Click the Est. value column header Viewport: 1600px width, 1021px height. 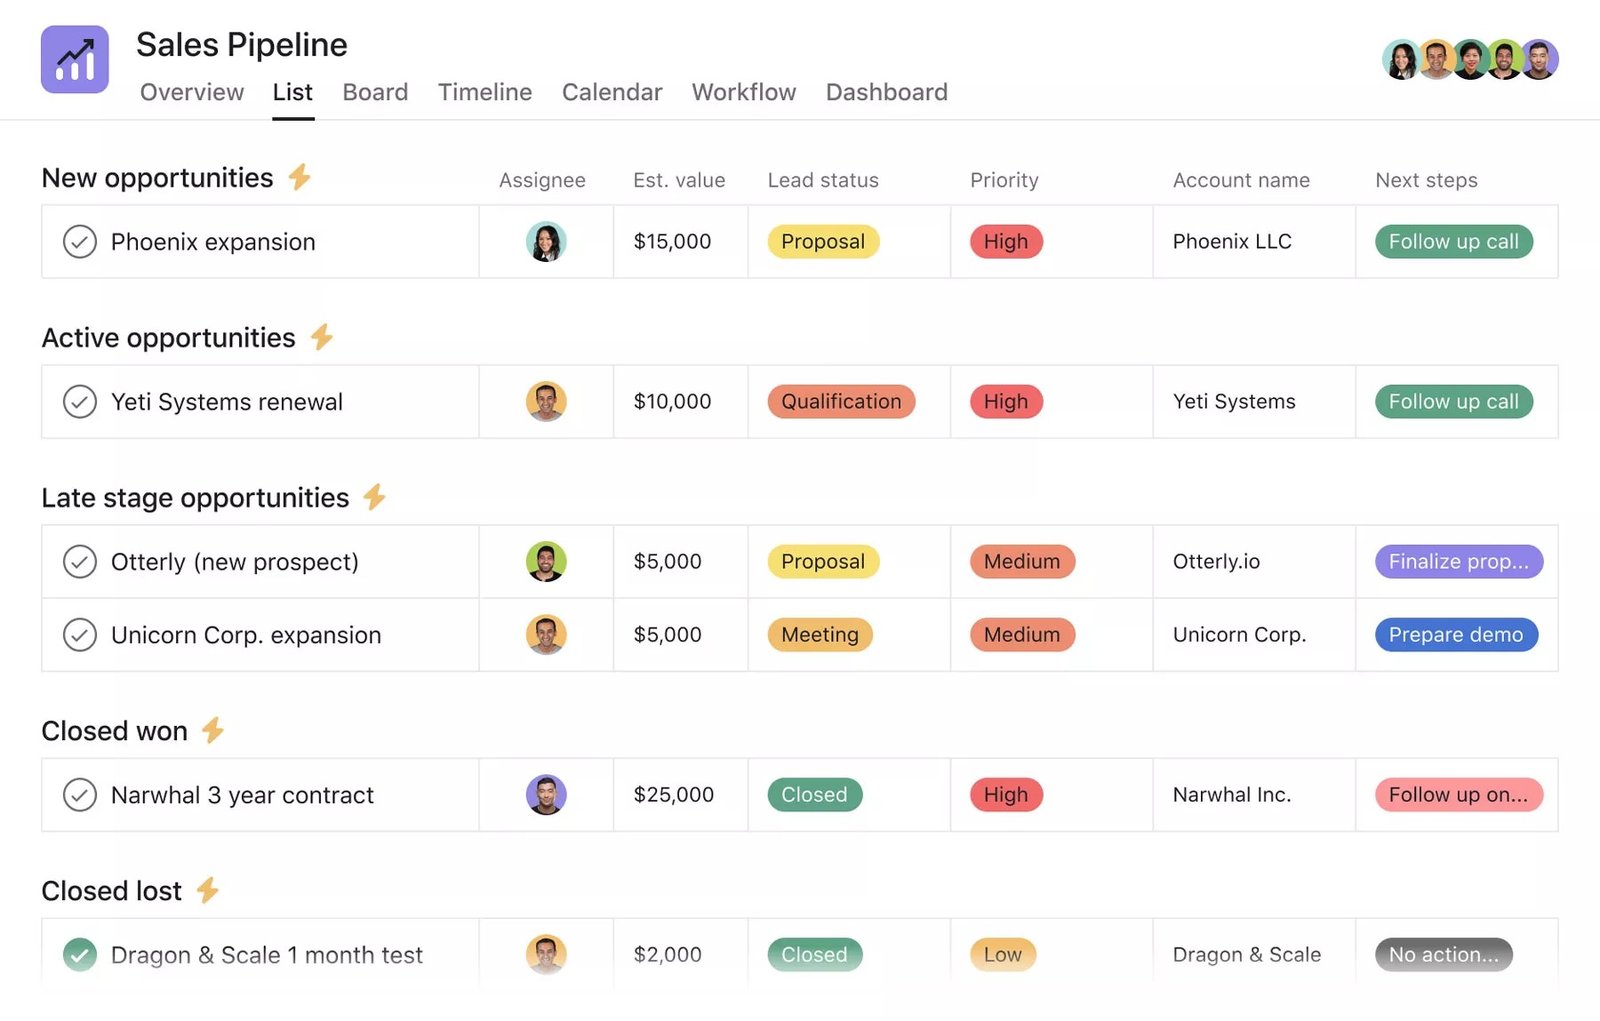(x=679, y=180)
